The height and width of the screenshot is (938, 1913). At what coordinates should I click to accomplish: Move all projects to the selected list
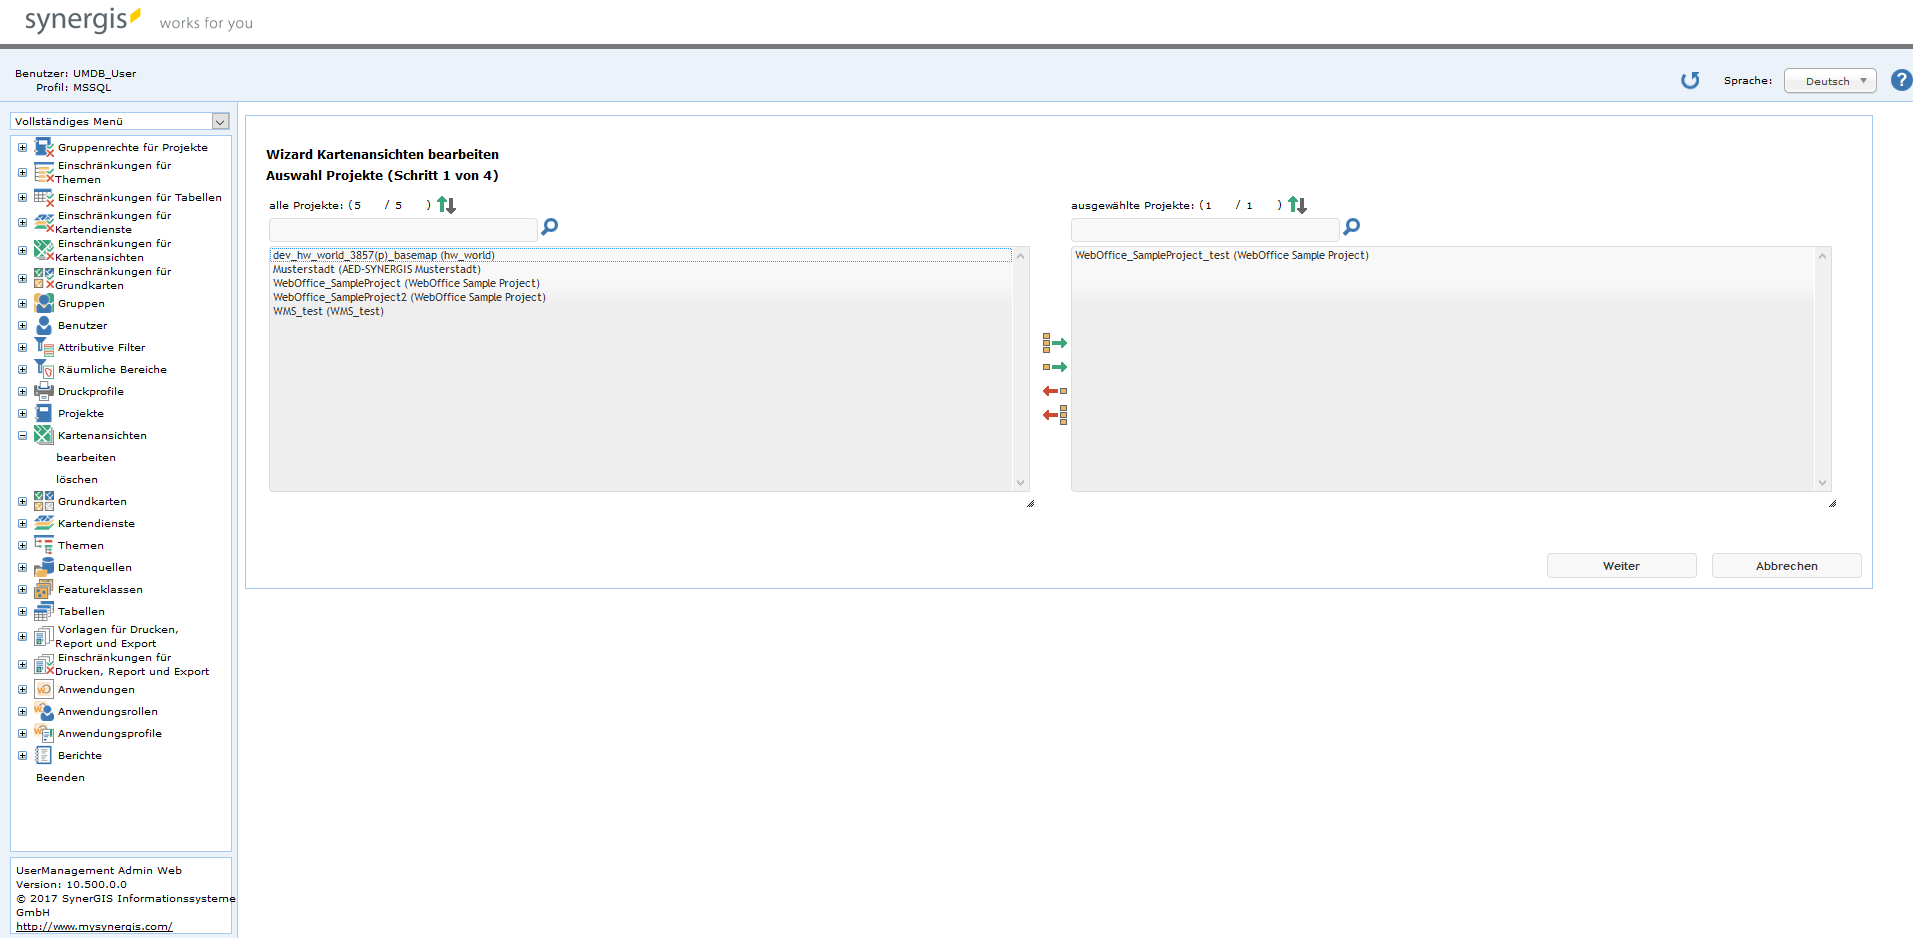point(1054,343)
